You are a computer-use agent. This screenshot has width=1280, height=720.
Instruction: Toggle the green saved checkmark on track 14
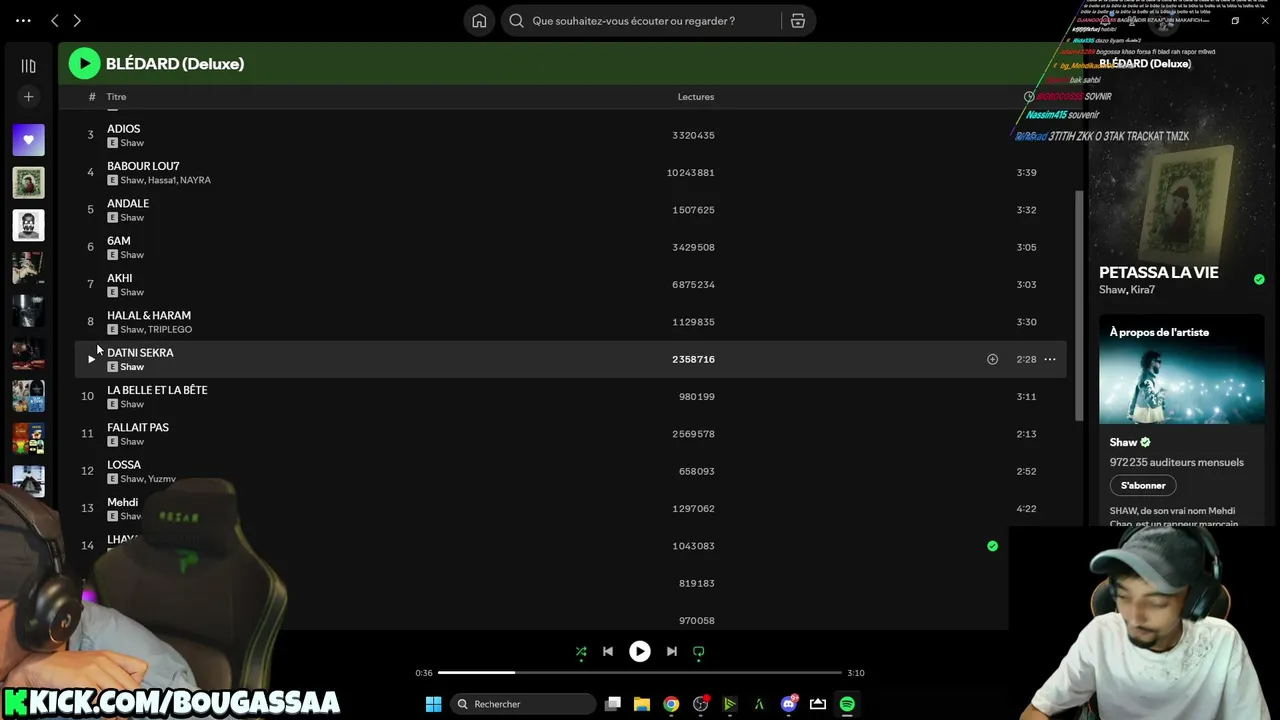(x=992, y=546)
